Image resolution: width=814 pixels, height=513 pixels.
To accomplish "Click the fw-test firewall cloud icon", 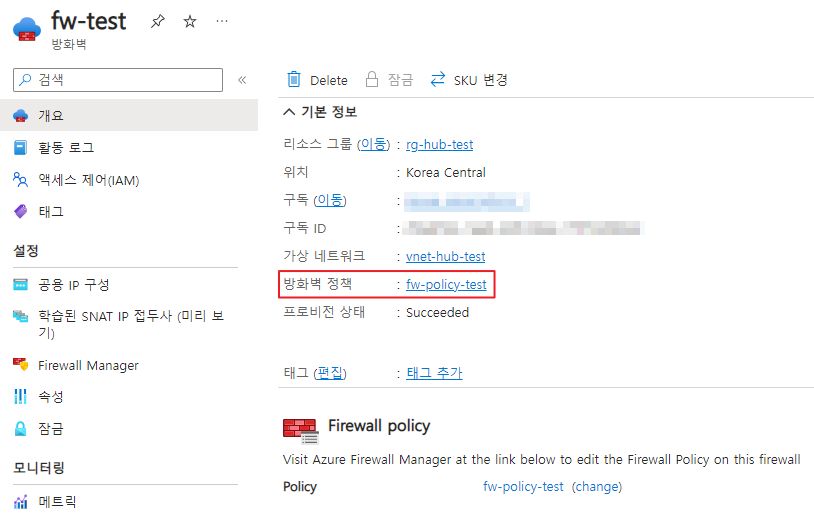I will coord(26,29).
